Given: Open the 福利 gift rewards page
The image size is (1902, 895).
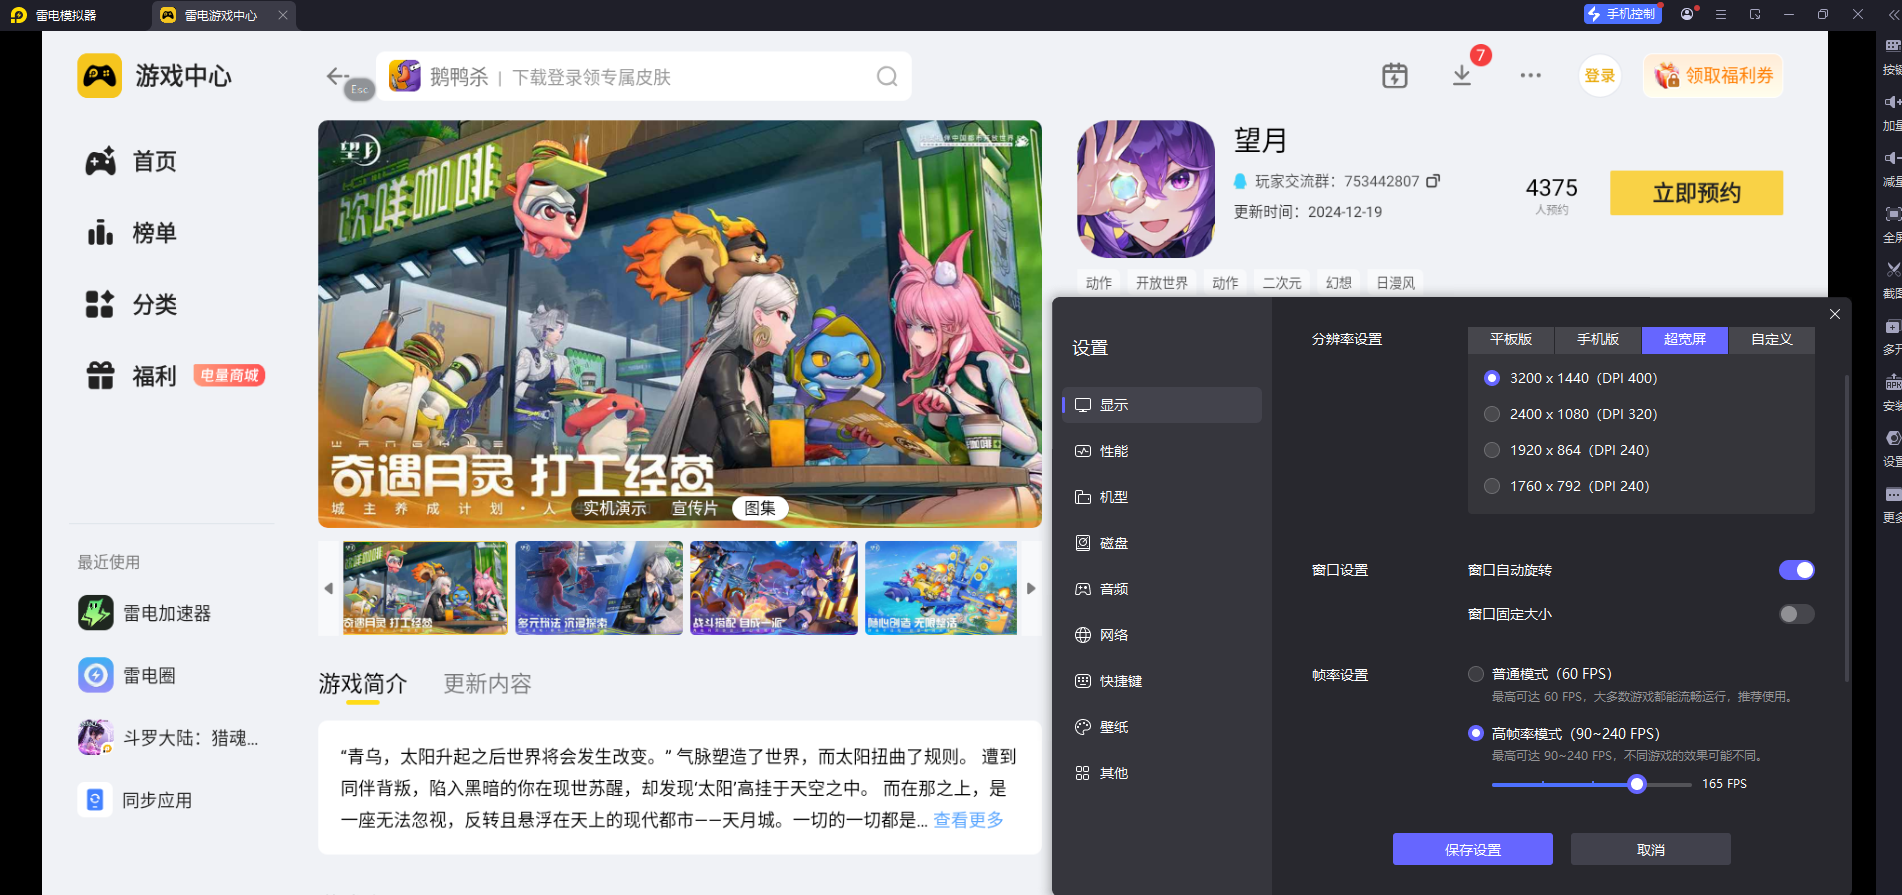Looking at the screenshot, I should pyautogui.click(x=131, y=376).
